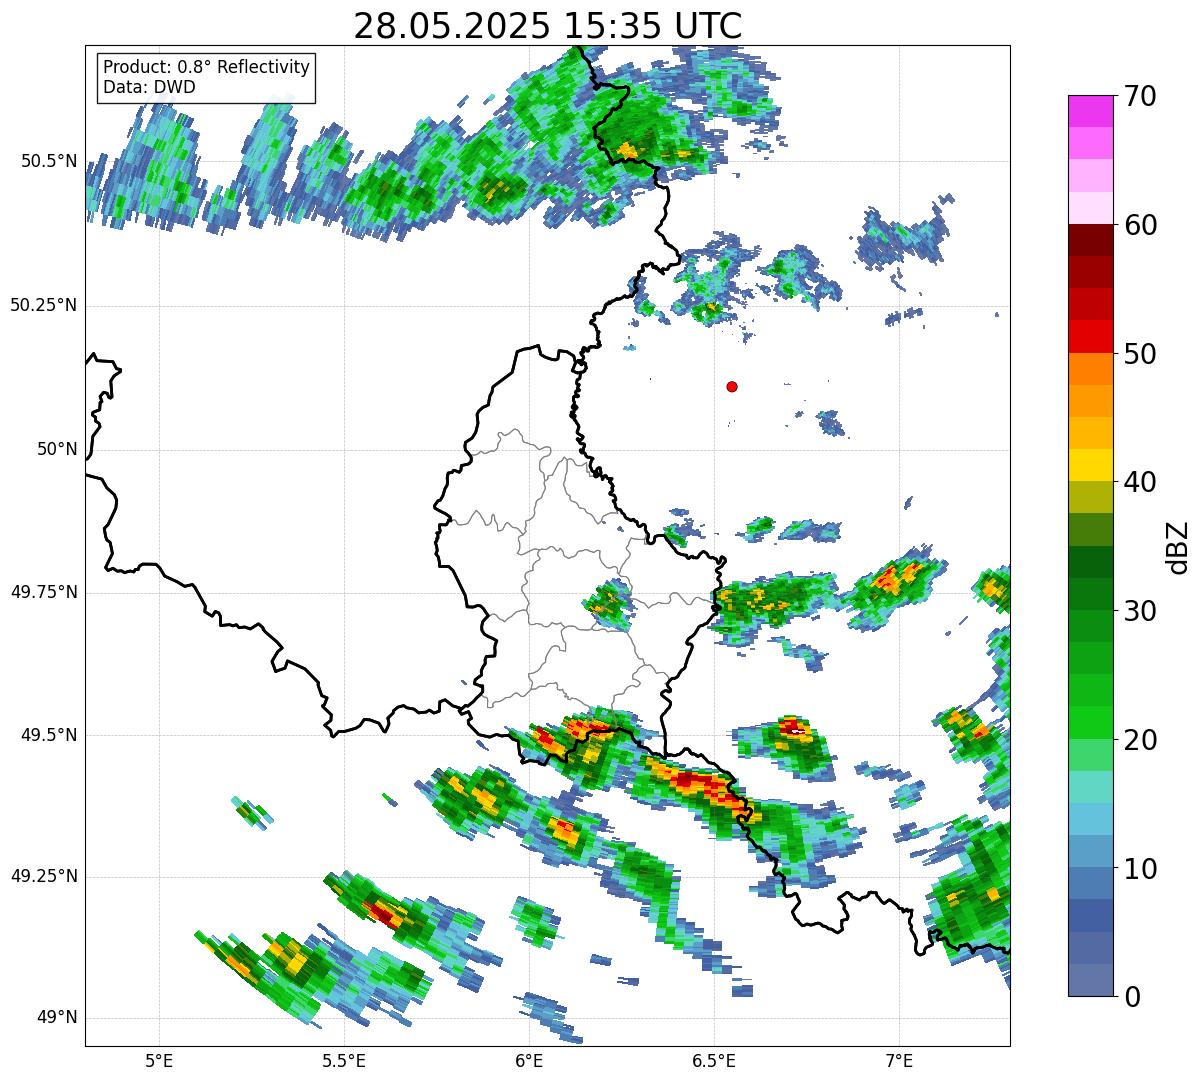The height and width of the screenshot is (1081, 1202).
Task: Click the 'Product: 0.8° Reflectivity' label
Action: click(x=207, y=67)
